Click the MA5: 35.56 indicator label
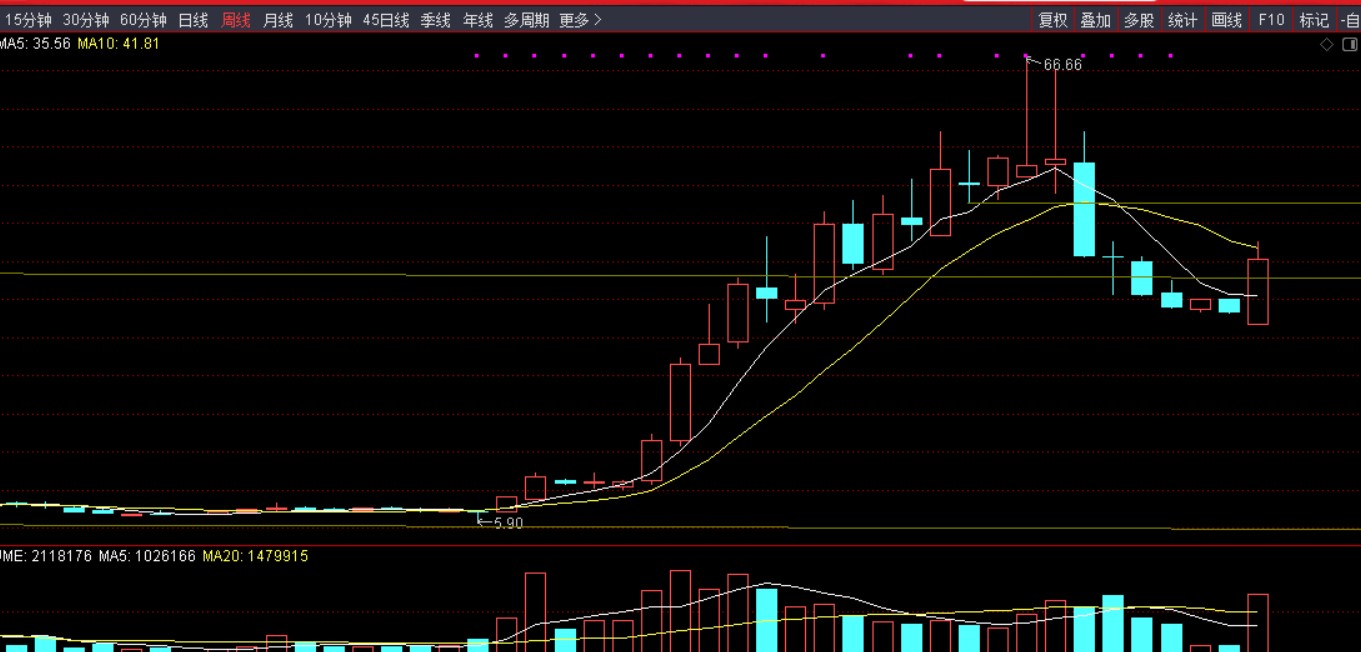The height and width of the screenshot is (652, 1361). point(35,44)
